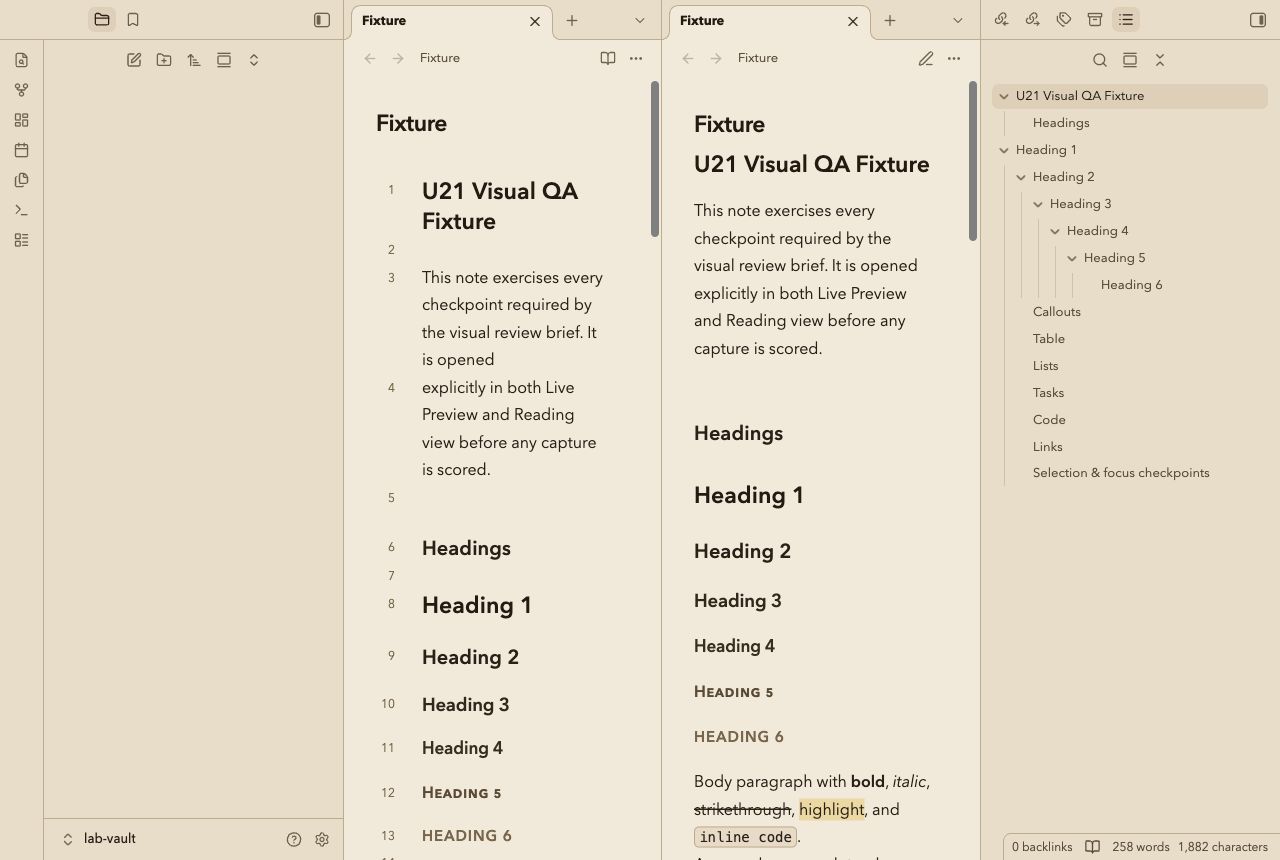Open the bookmarks tab icon
1280x860 pixels.
[x=133, y=20]
